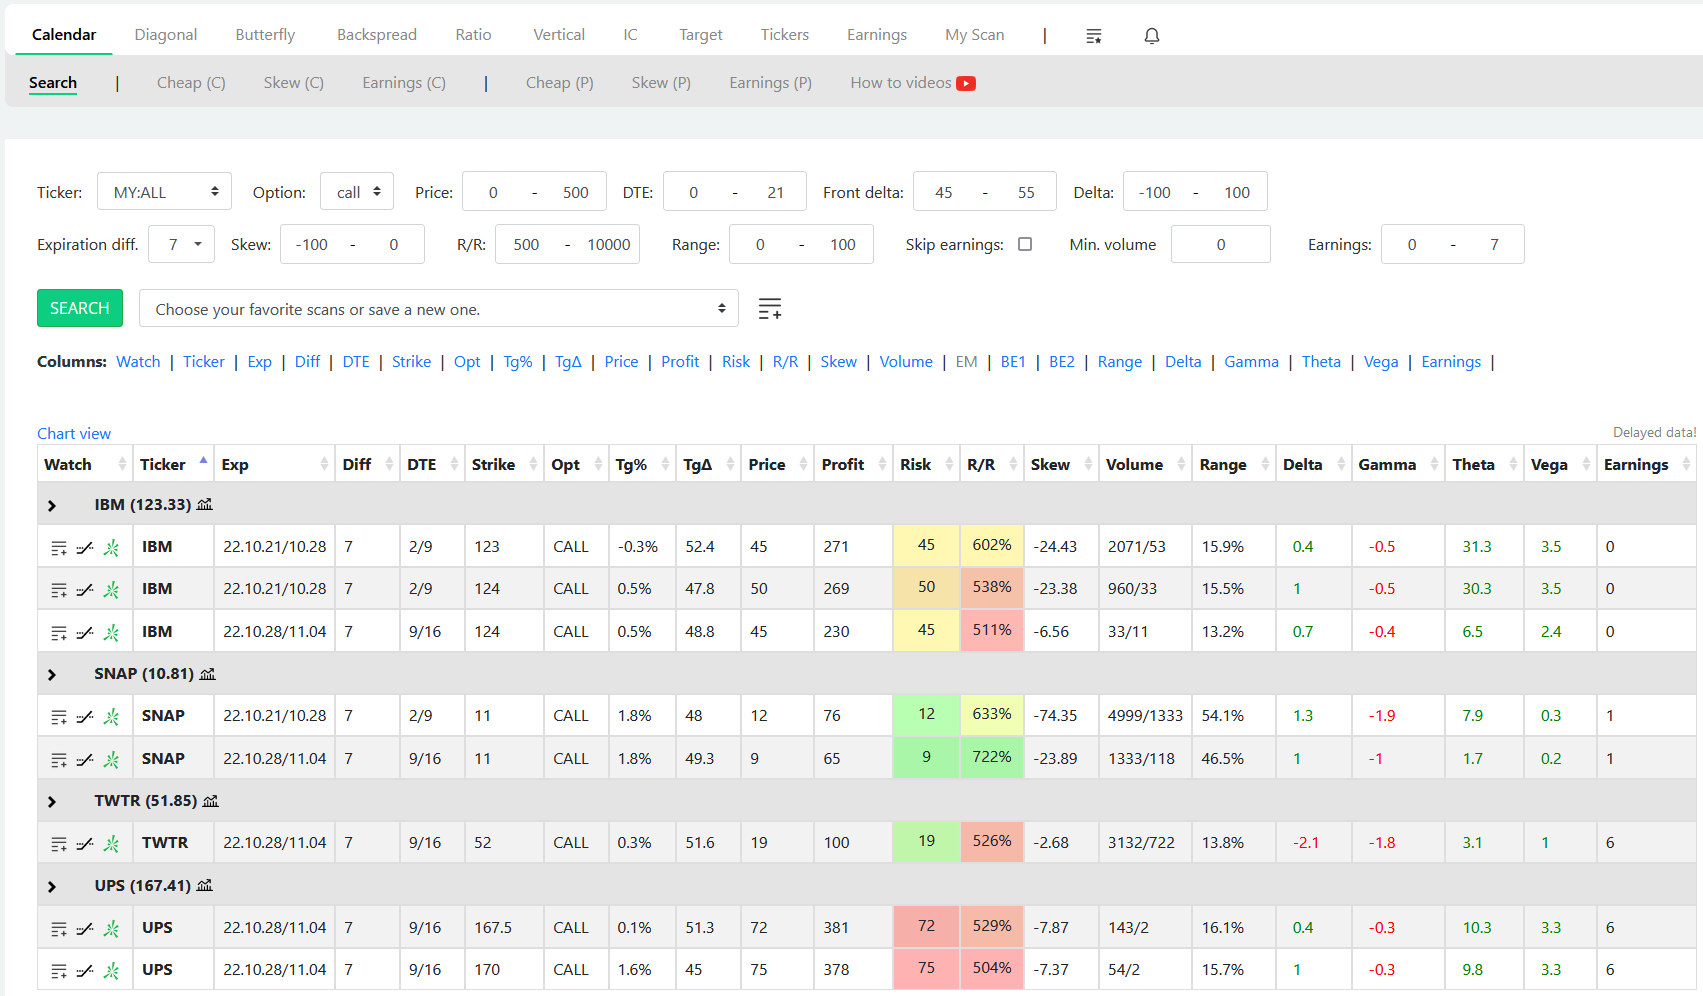Open the Earnings tab in top navigation
This screenshot has height=996, width=1703.
877,35
